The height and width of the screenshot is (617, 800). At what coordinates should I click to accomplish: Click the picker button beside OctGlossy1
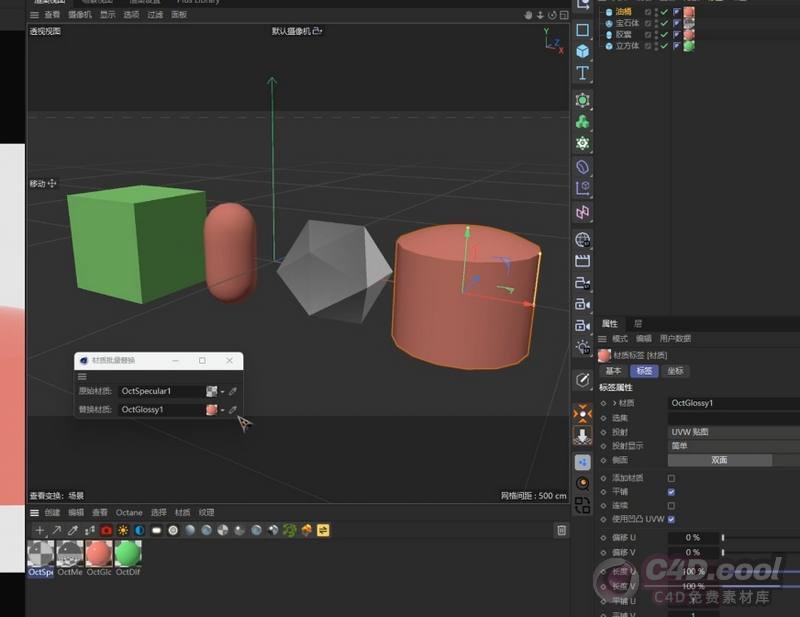point(233,410)
